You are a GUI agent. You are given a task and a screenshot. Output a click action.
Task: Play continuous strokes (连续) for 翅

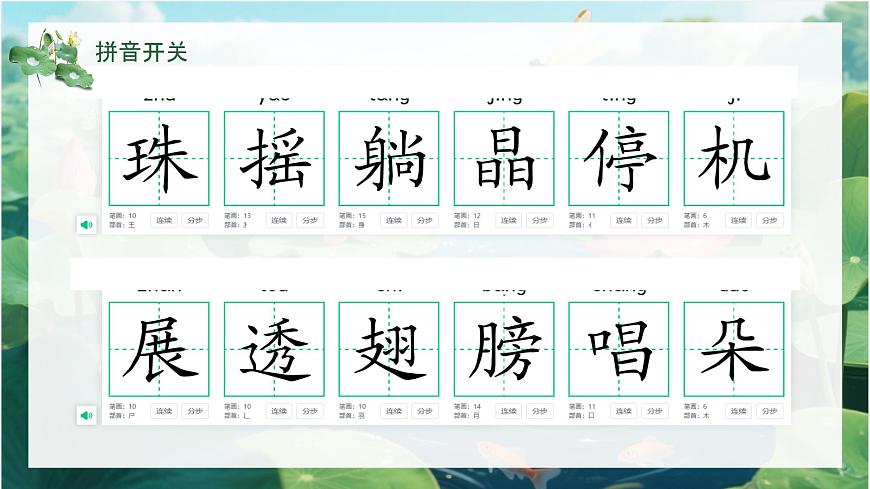394,411
